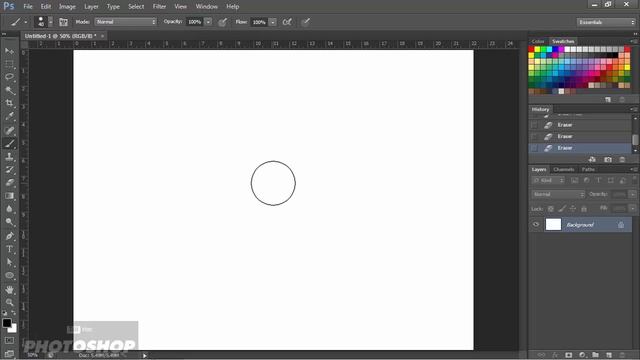Enable airbrush-style build-up

287,22
